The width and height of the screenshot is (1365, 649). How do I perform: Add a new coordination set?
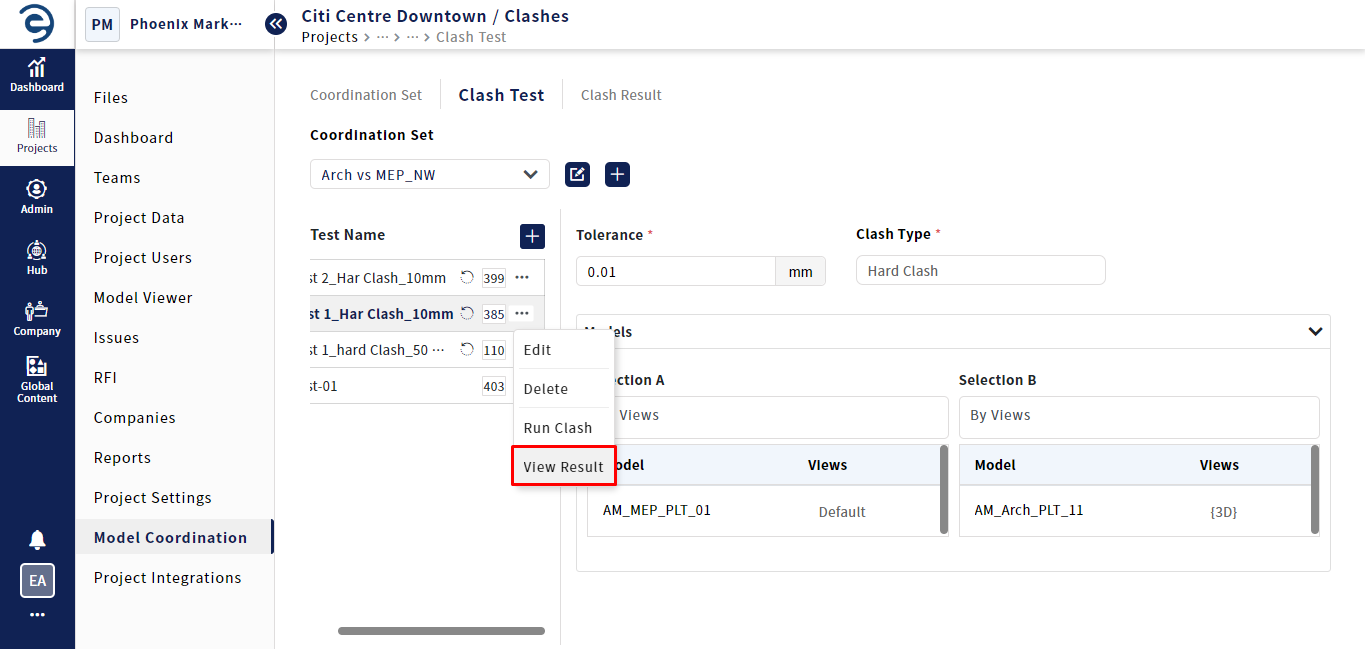[617, 175]
